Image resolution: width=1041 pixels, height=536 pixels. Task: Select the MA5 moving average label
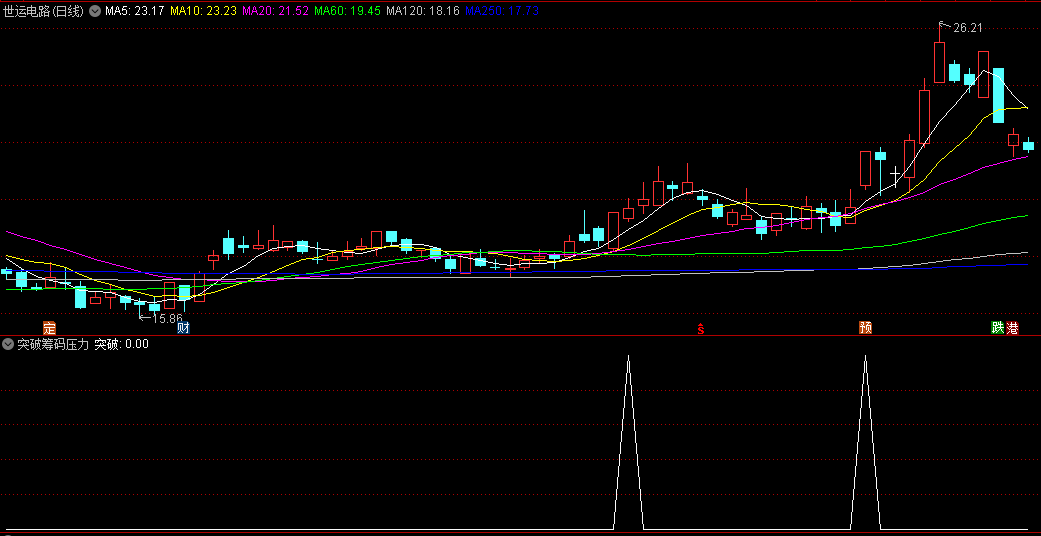(135, 10)
